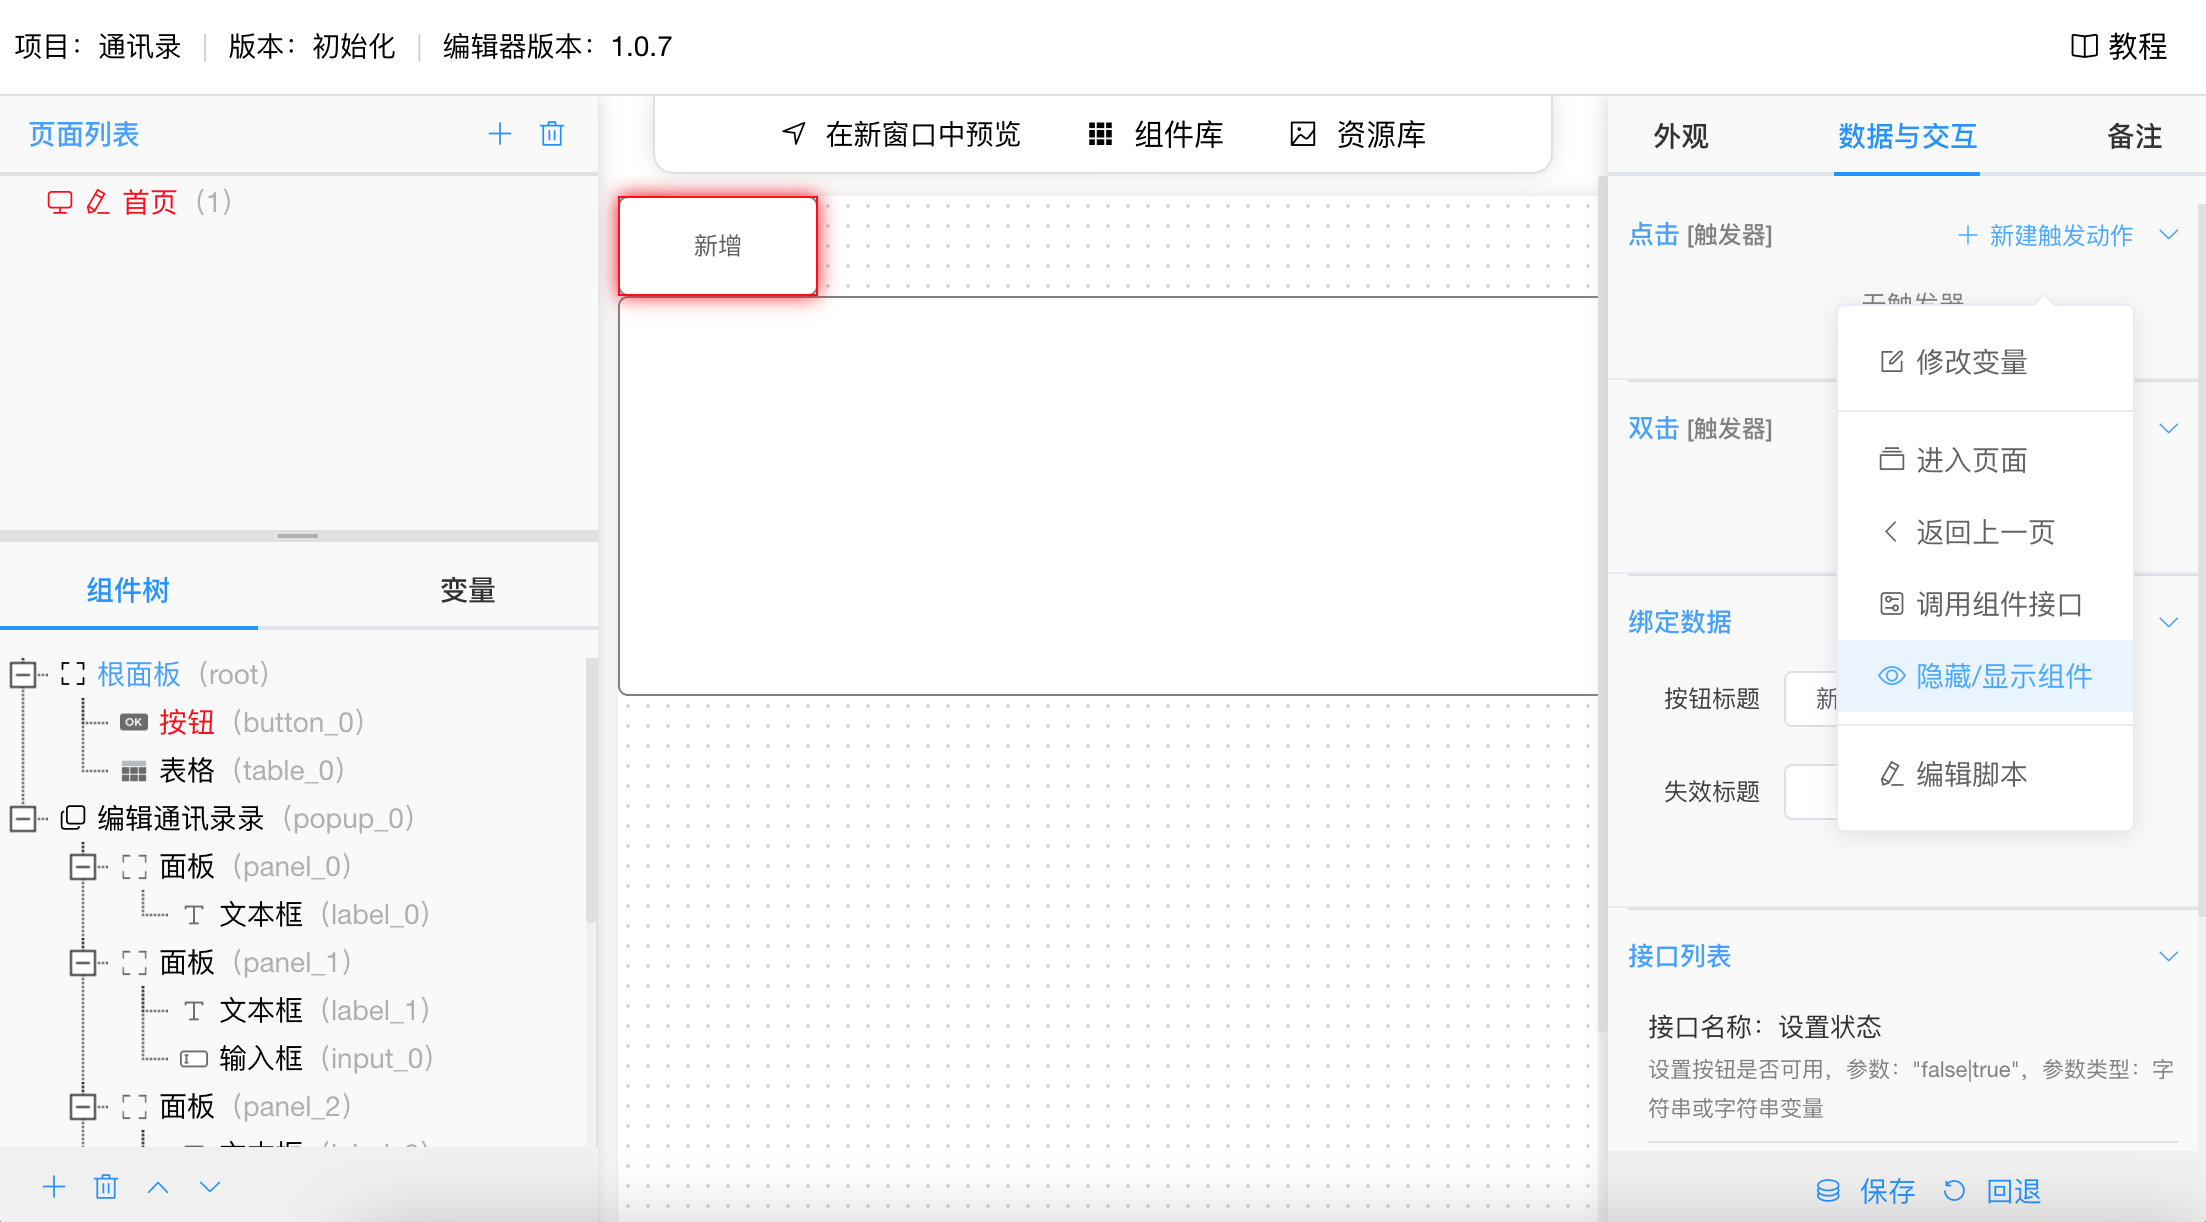Select the 新增 button on the canvas
Viewport: 2206px width, 1222px height.
click(x=718, y=246)
